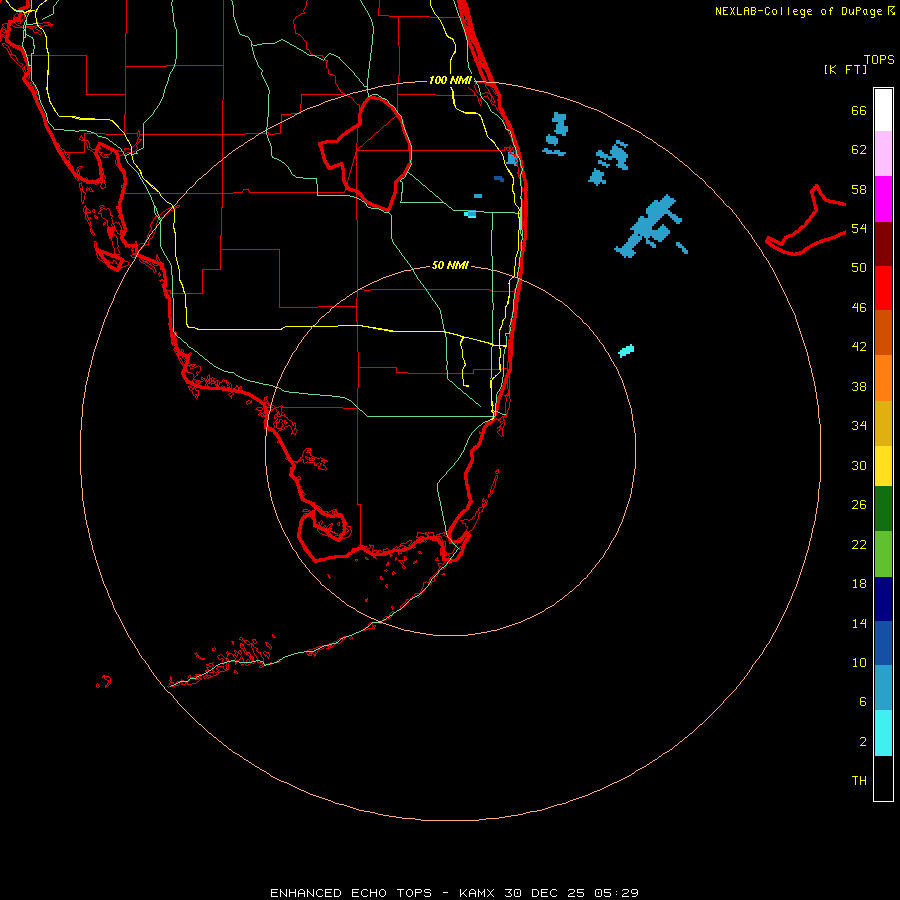Click the legend value 2
The image size is (900, 900).
(863, 742)
